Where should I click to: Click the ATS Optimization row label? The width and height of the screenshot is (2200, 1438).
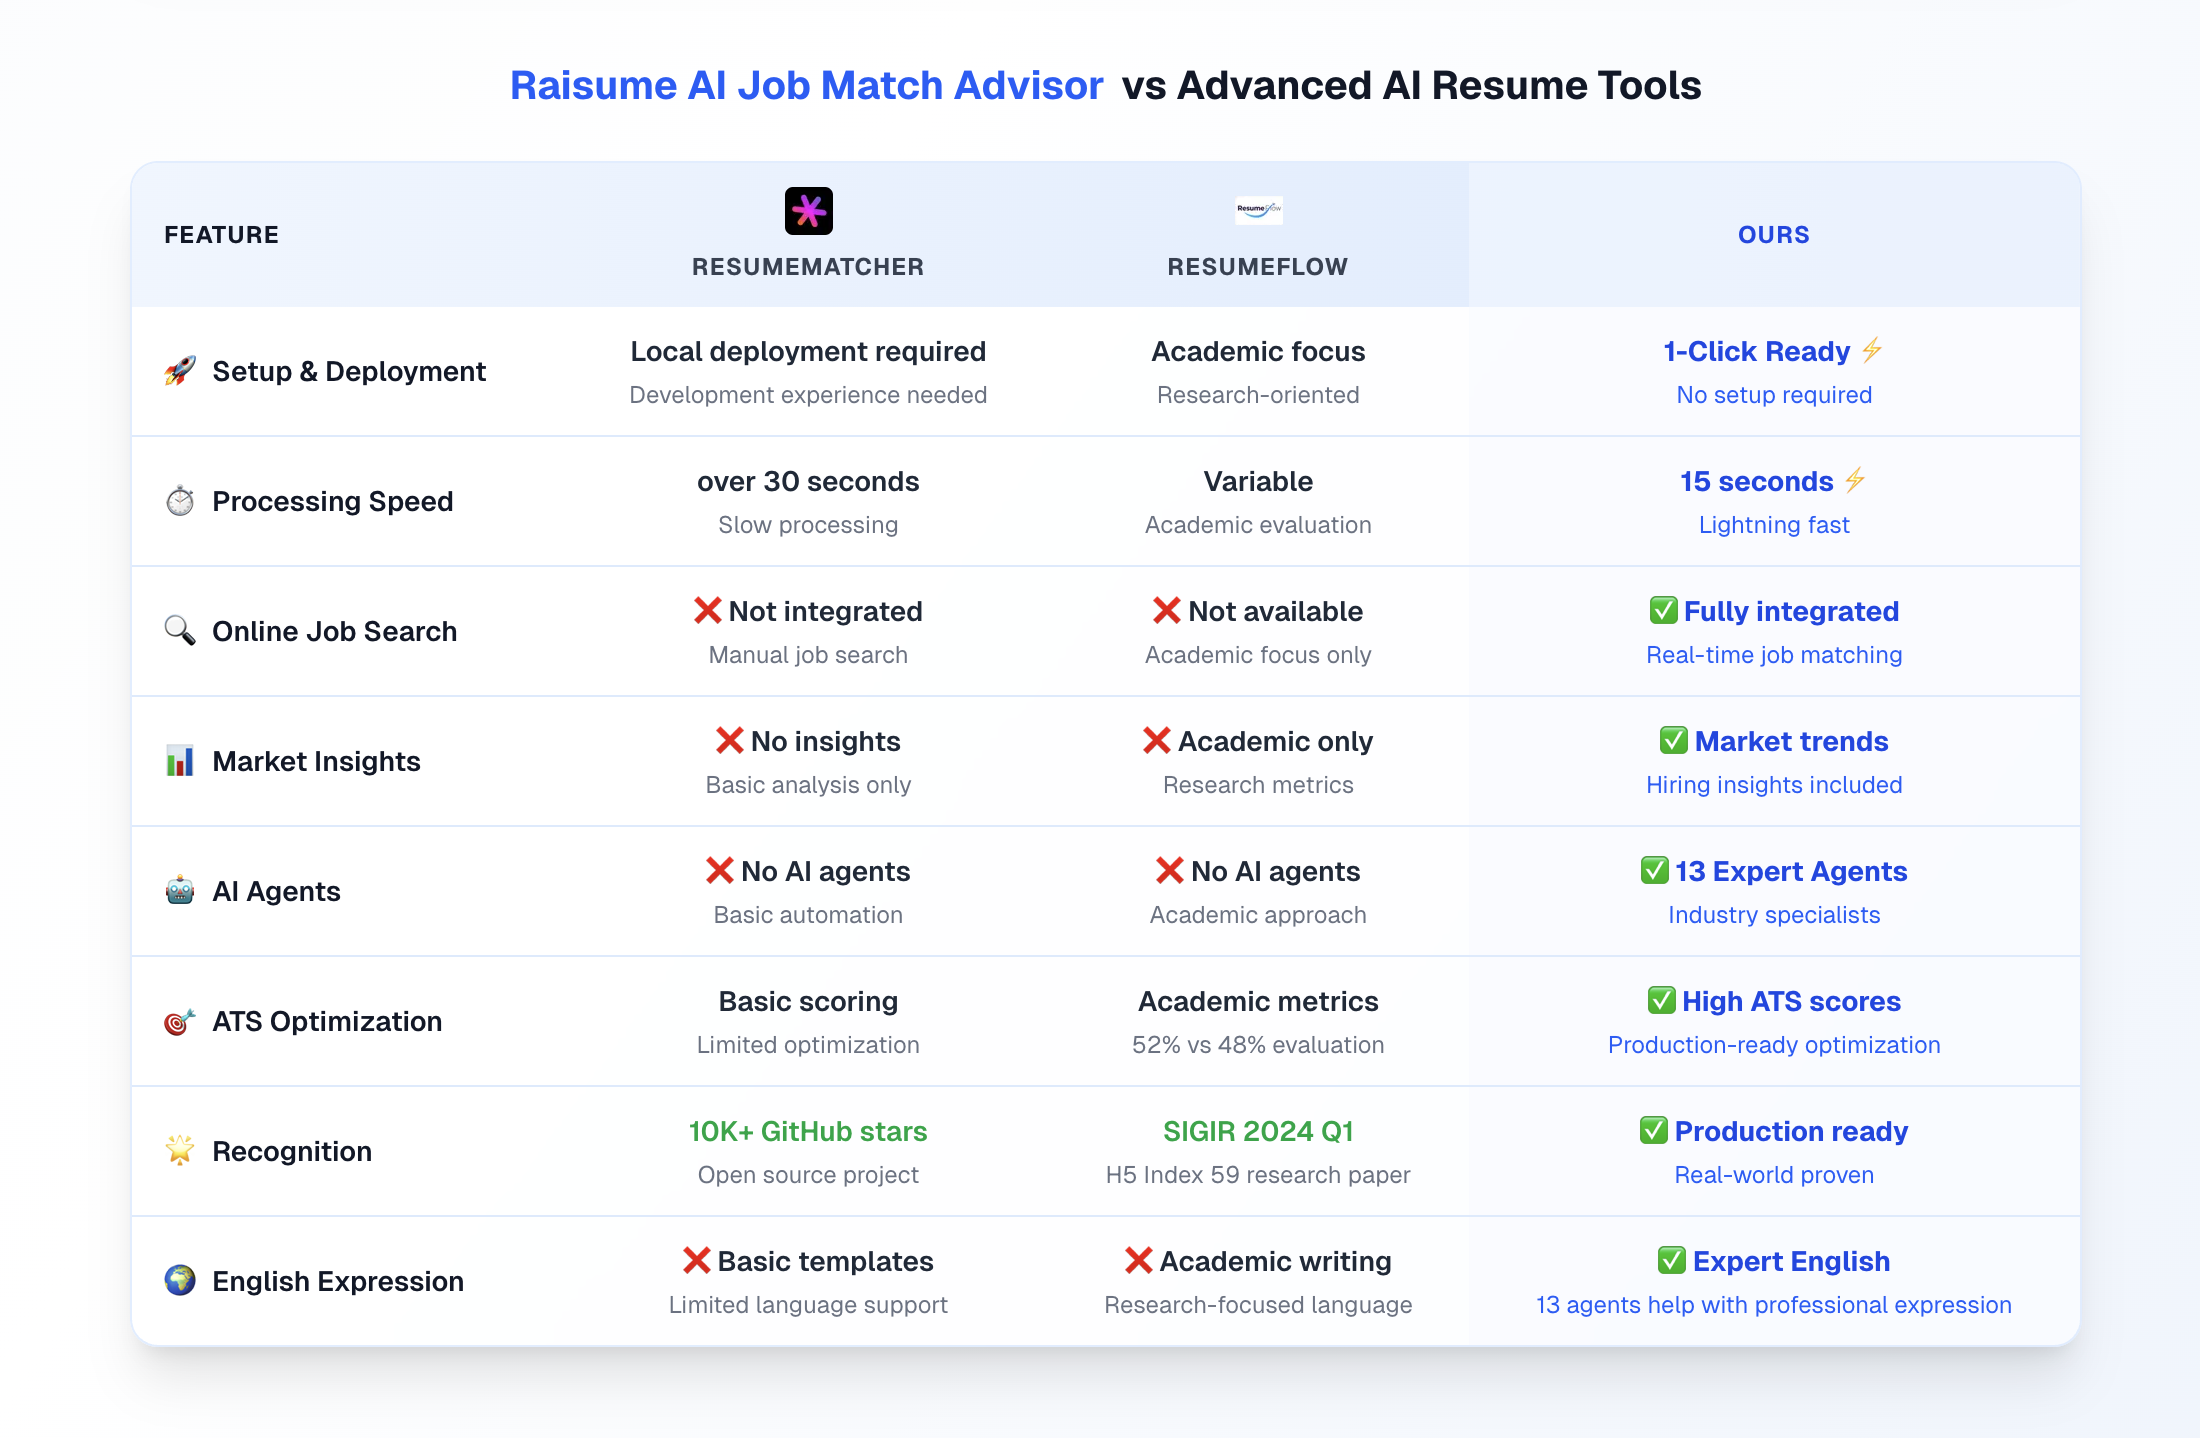click(327, 1022)
